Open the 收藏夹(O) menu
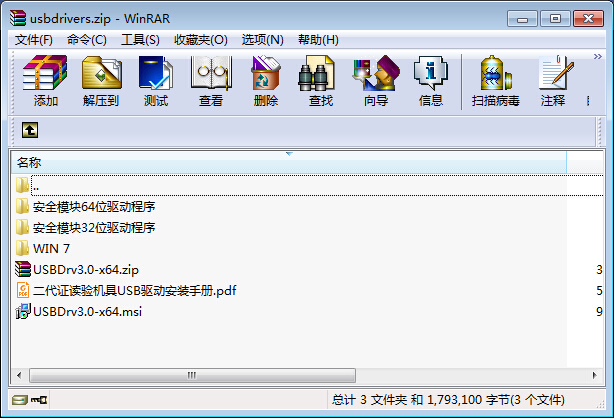The height and width of the screenshot is (418, 614). (201, 40)
